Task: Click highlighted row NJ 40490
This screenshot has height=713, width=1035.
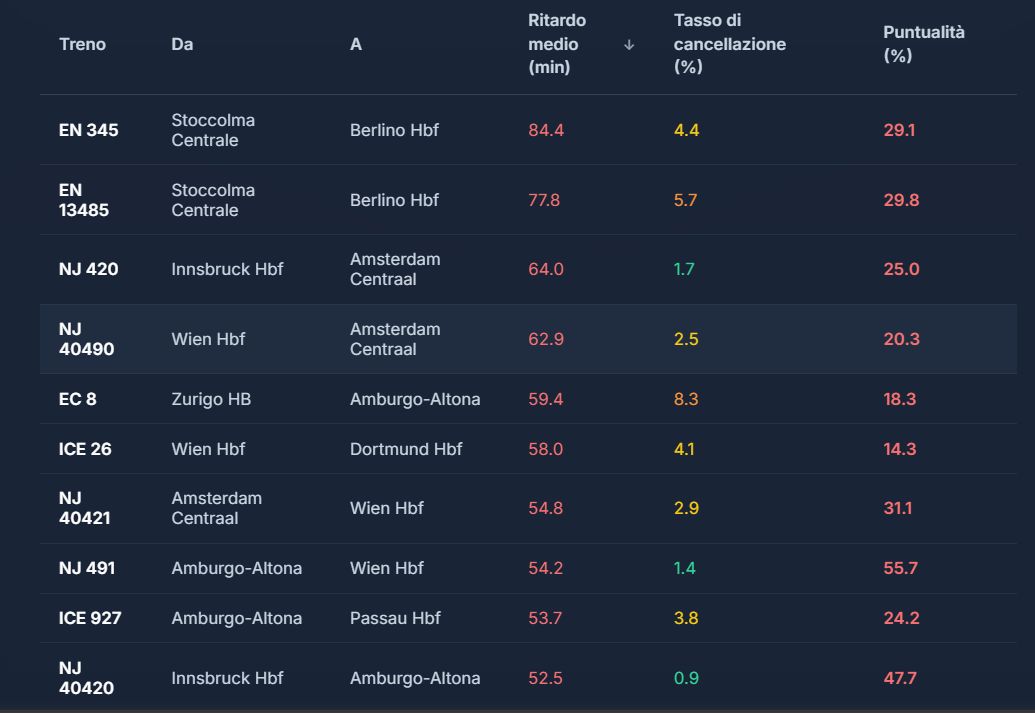Action: point(86,339)
